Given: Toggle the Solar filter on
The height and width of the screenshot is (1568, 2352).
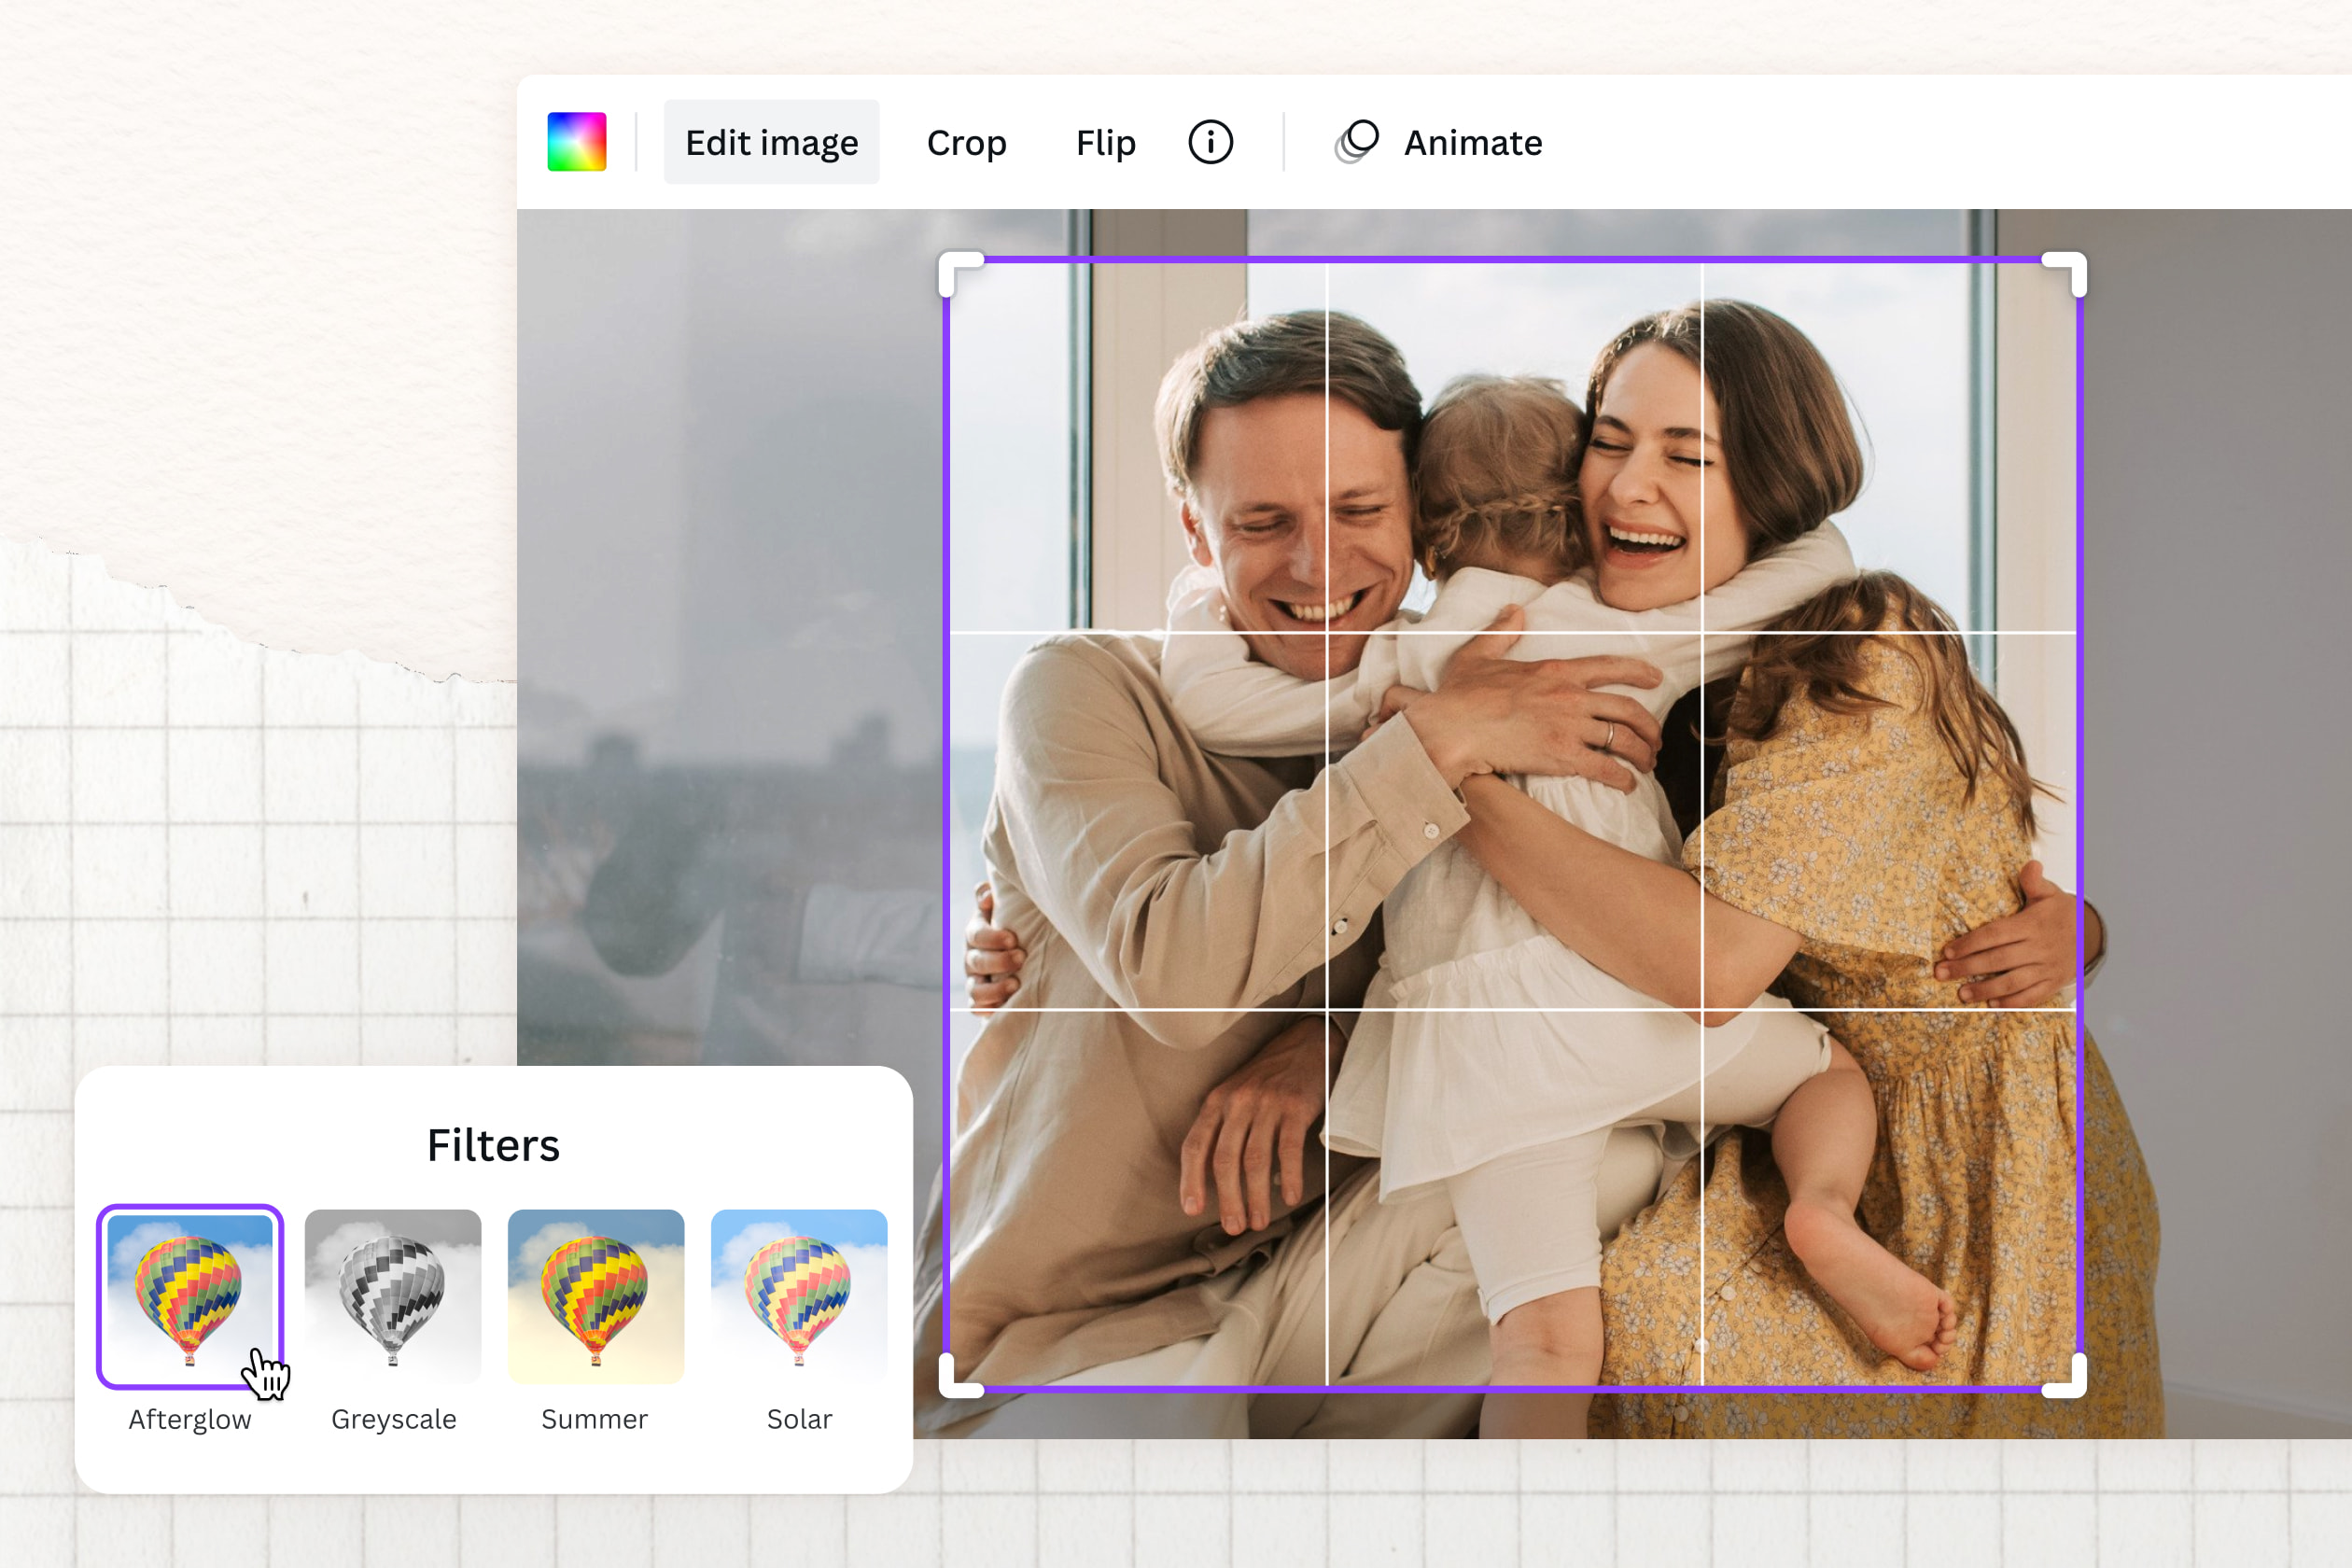Looking at the screenshot, I should 798,1295.
